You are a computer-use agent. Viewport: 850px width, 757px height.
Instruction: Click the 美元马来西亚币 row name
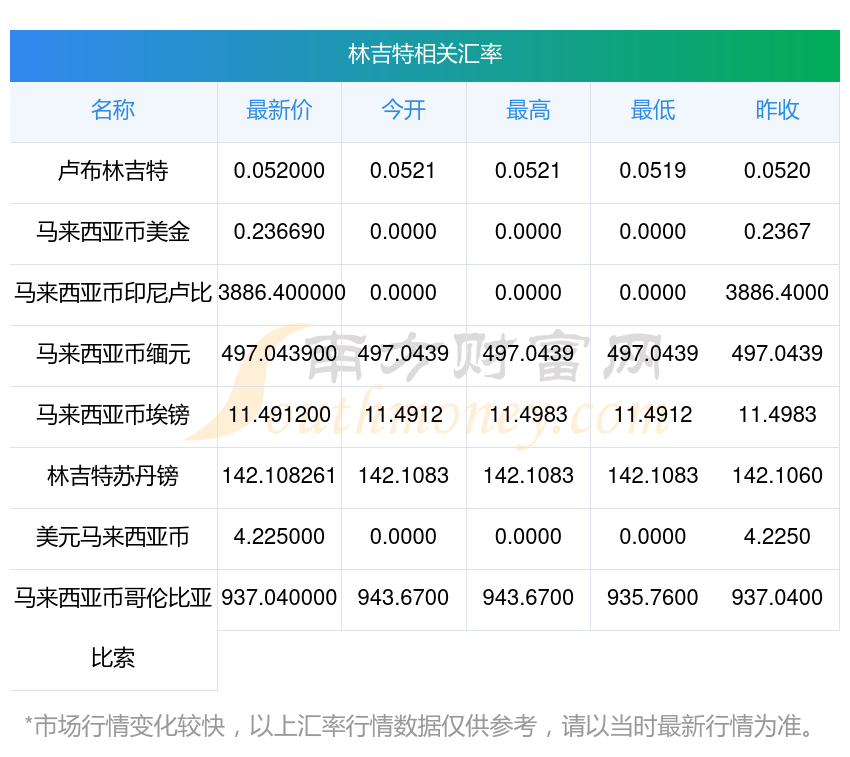113,537
